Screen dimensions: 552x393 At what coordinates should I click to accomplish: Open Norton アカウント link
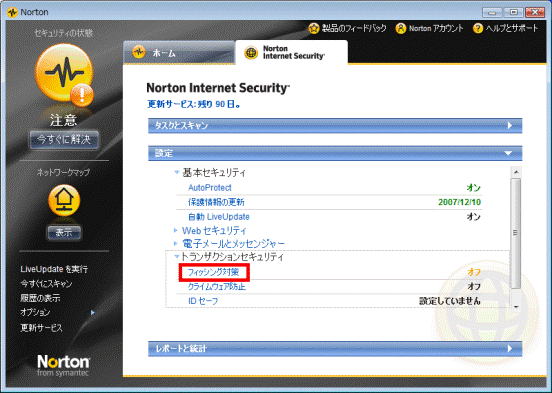coord(436,29)
